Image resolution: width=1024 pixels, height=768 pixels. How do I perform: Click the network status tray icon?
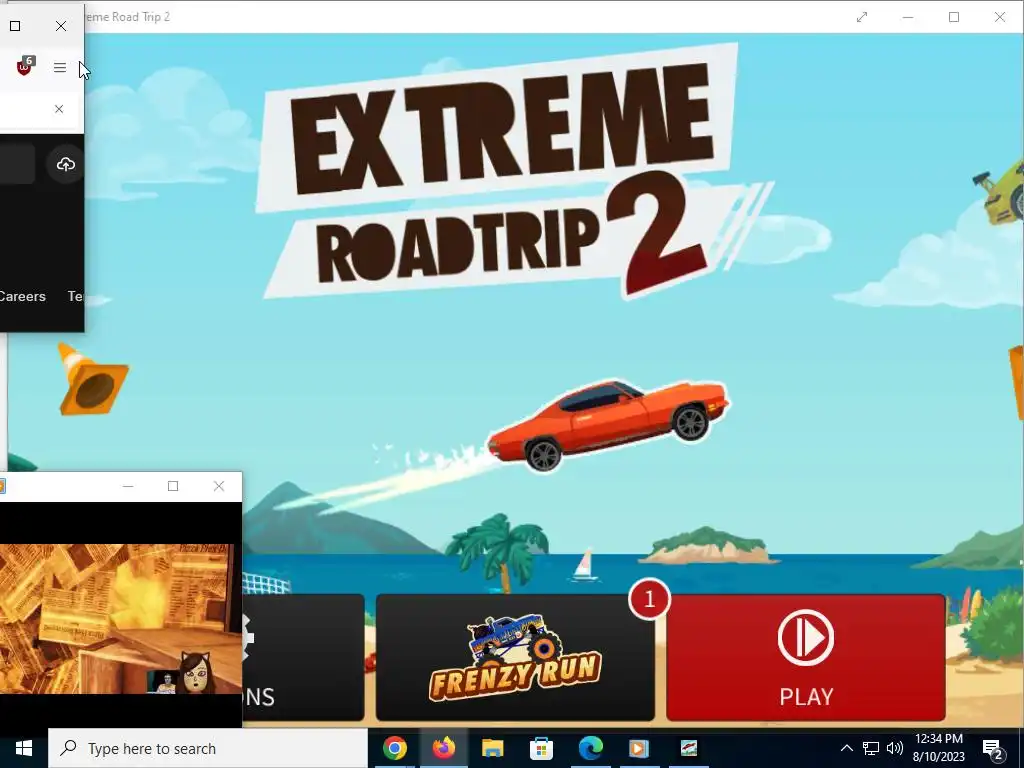click(x=871, y=748)
